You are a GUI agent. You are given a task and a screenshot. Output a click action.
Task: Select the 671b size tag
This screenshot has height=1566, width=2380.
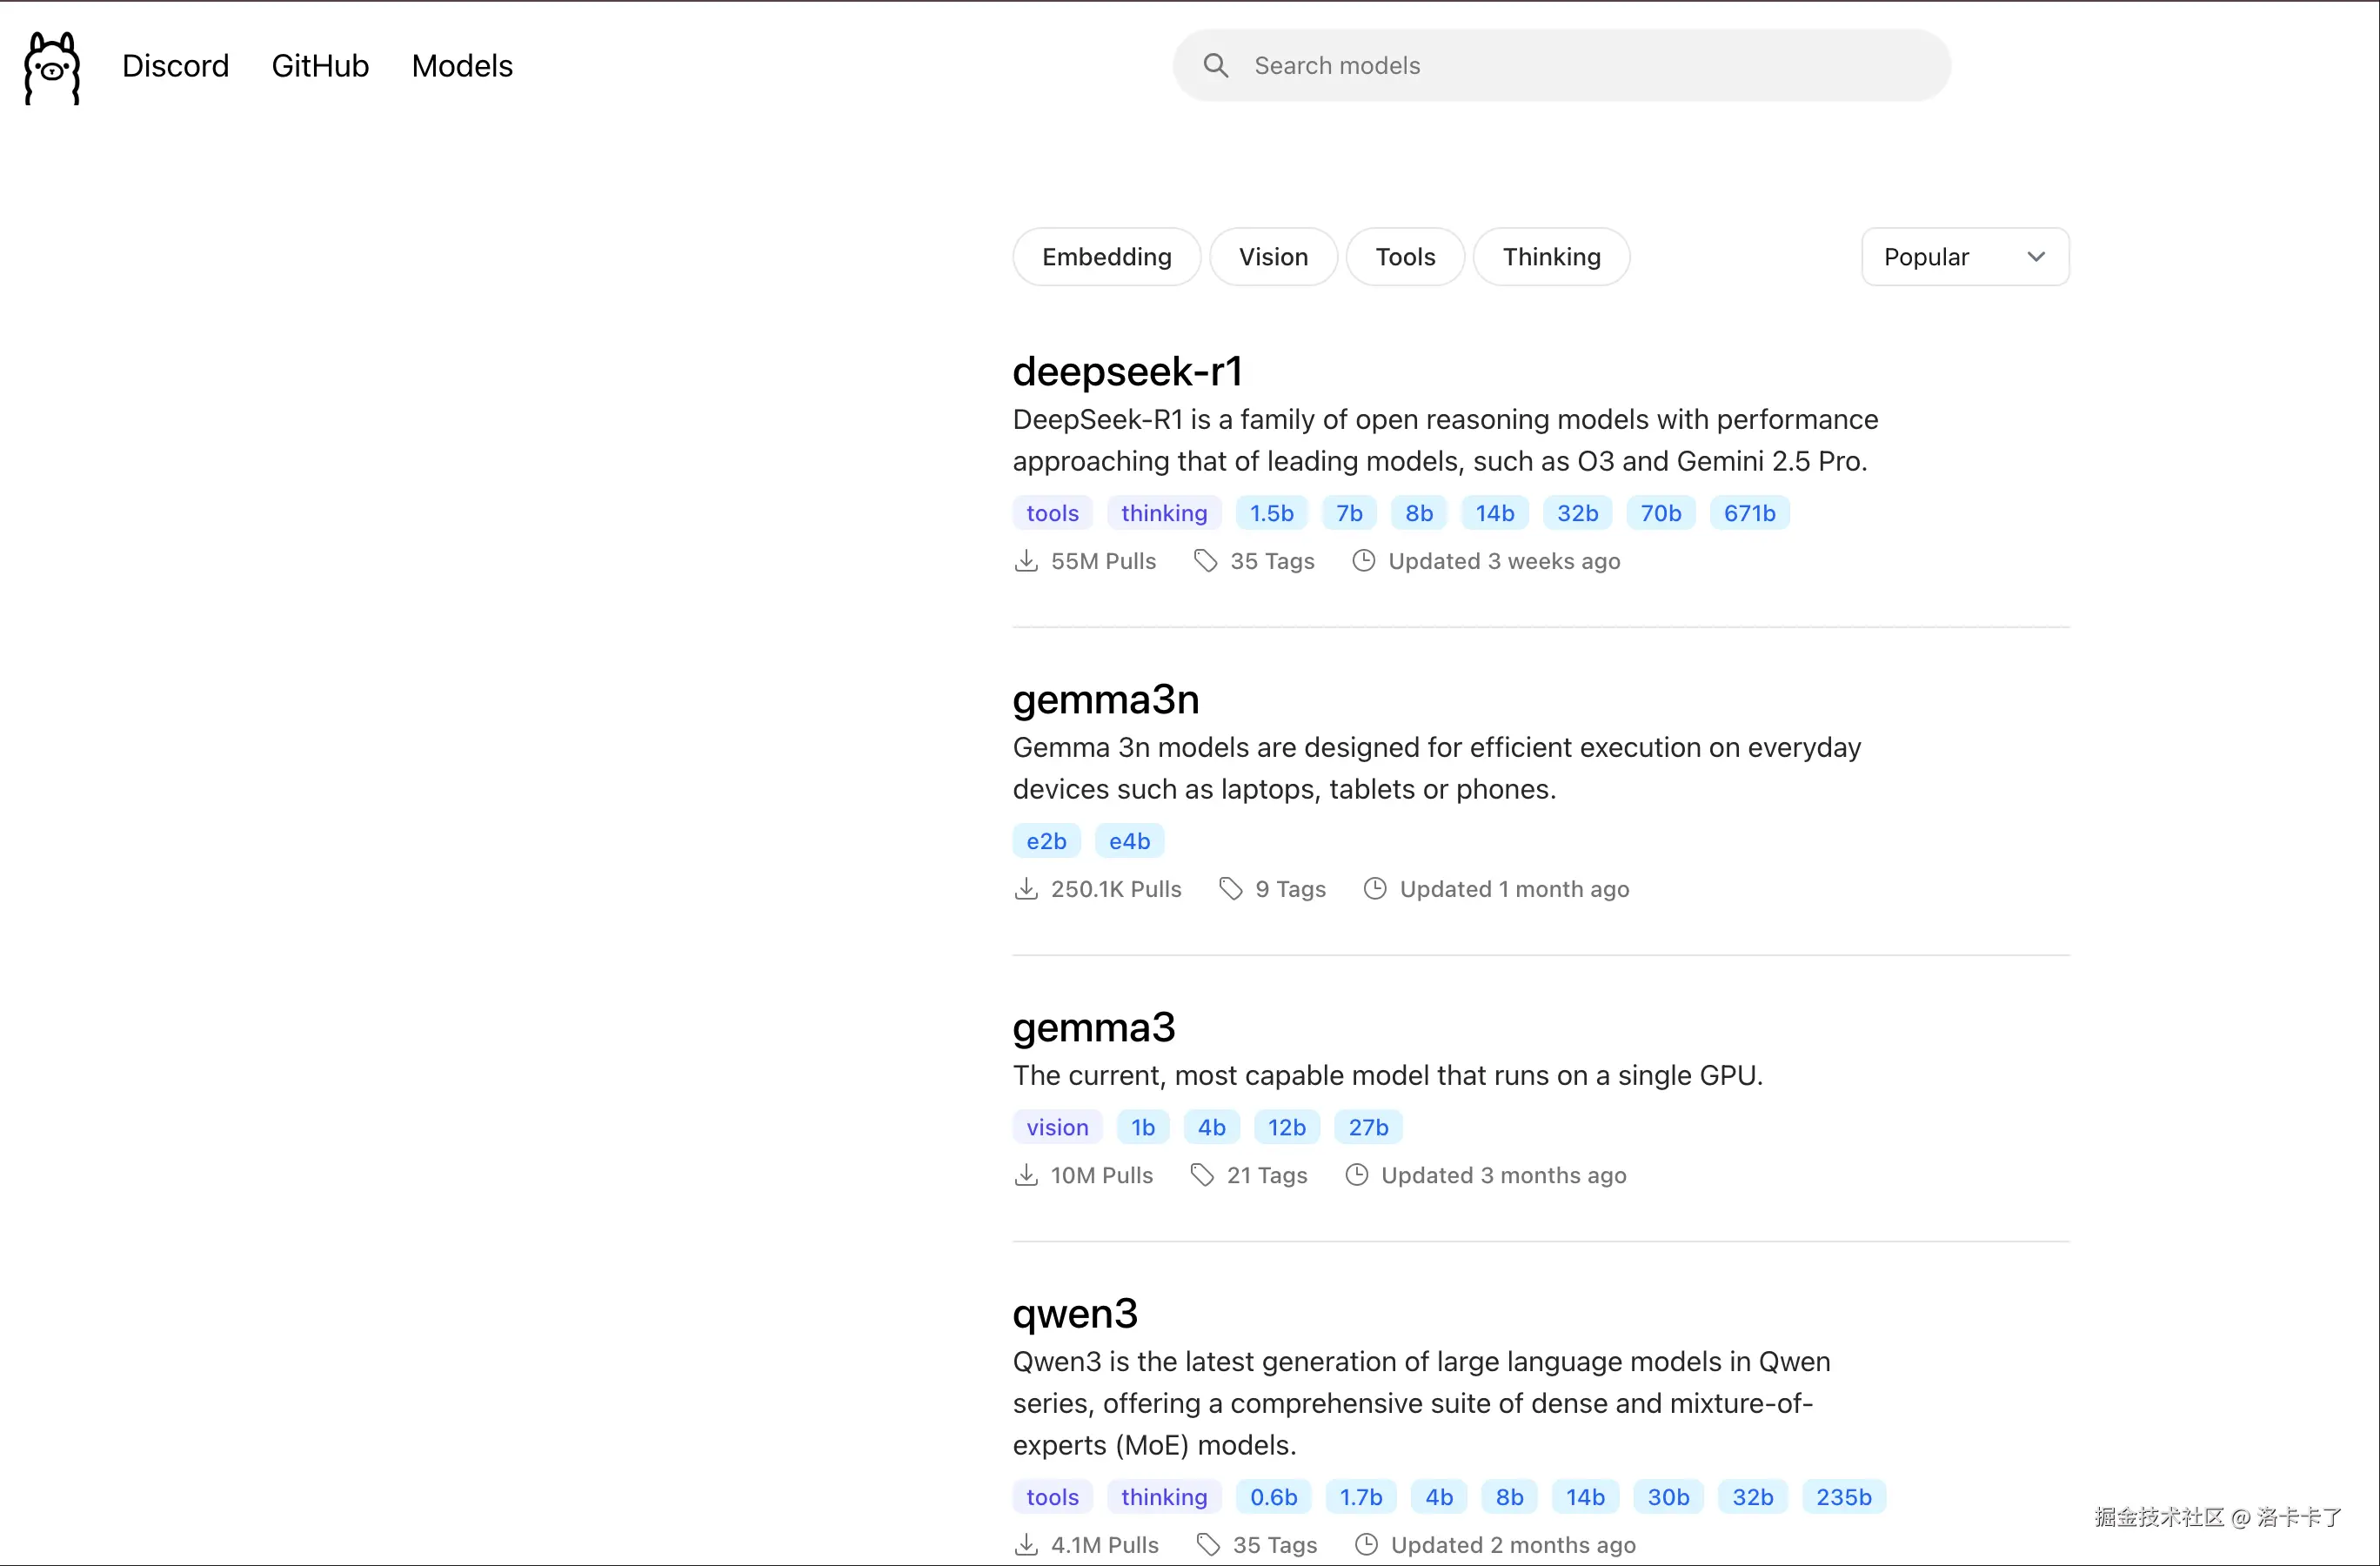click(x=1749, y=513)
